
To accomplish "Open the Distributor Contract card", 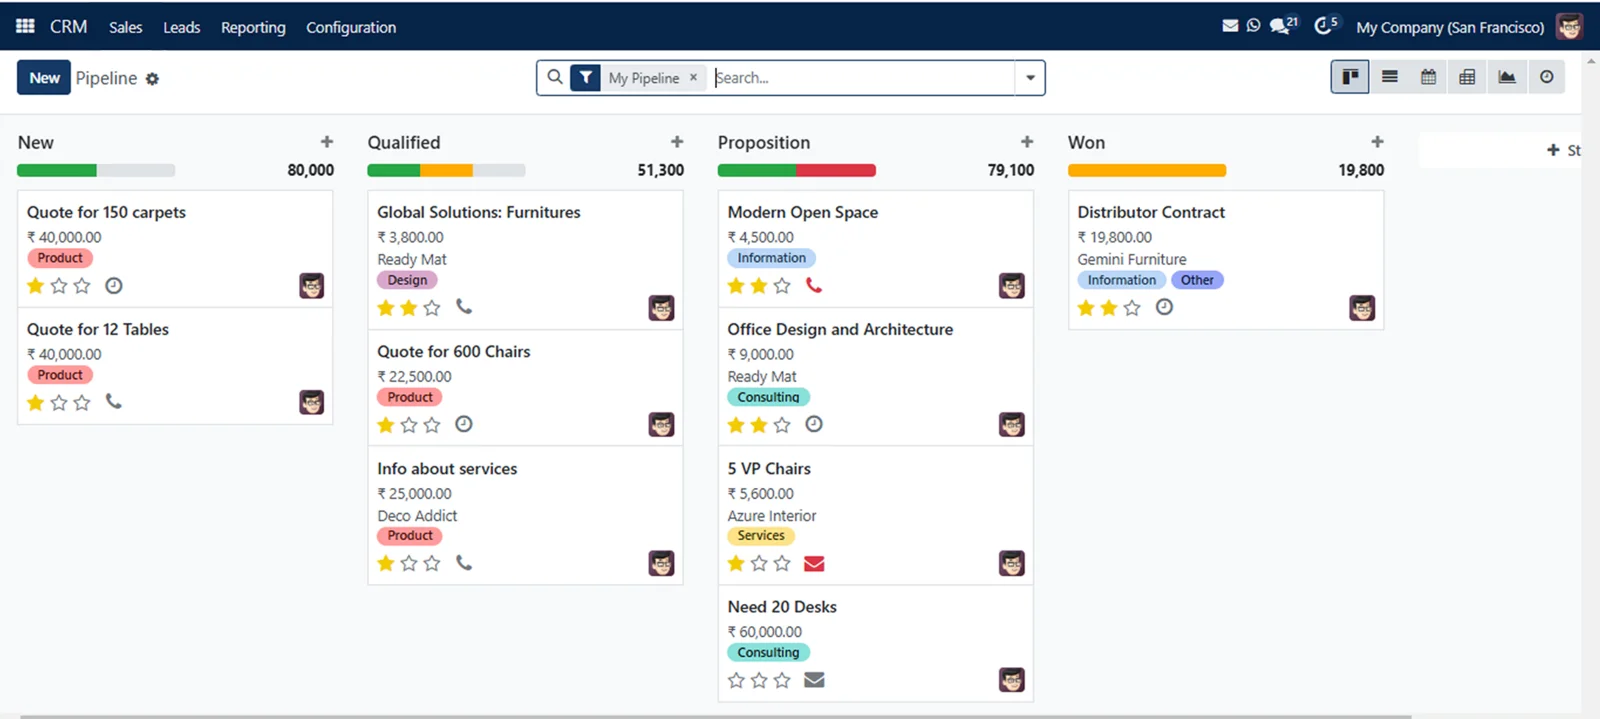I will point(1226,259).
